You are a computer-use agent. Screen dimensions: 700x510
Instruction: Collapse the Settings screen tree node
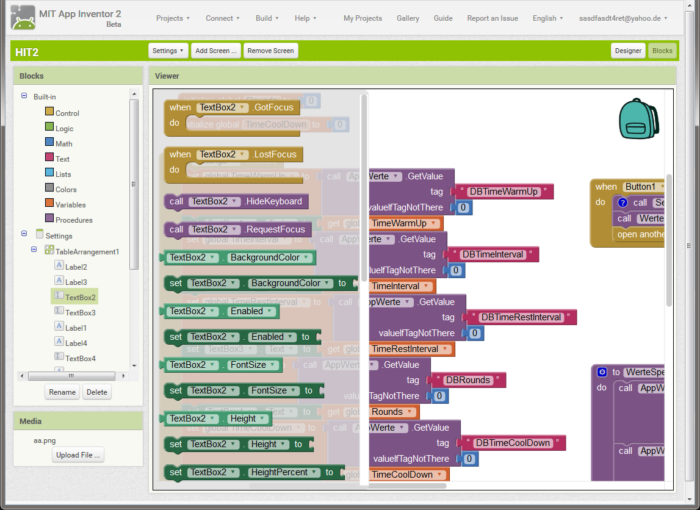24,234
